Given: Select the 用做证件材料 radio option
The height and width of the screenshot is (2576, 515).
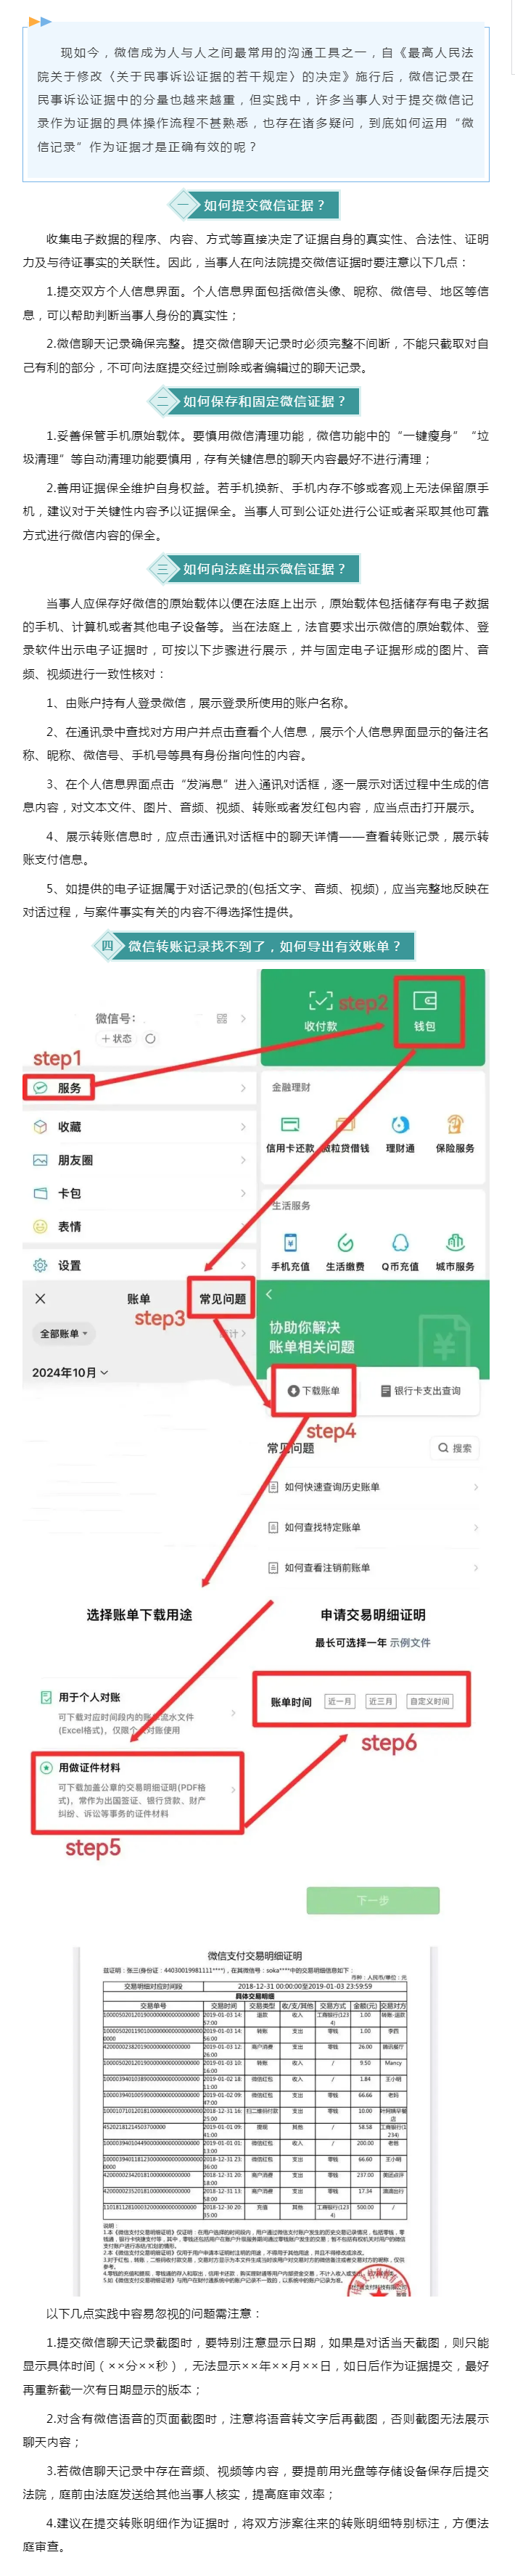Looking at the screenshot, I should pos(46,1767).
